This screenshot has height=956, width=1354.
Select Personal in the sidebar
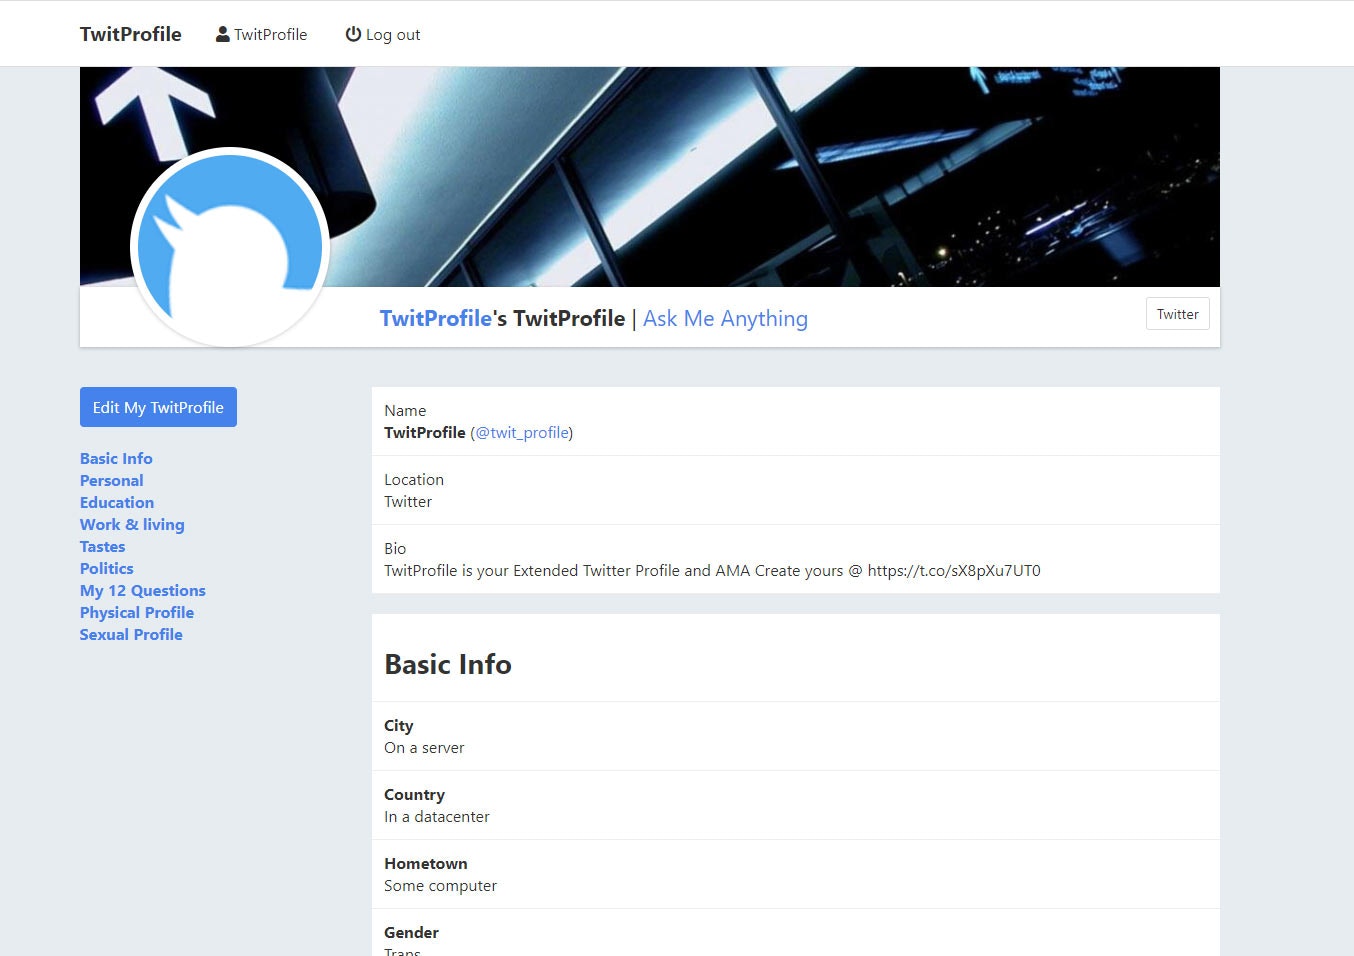[x=111, y=480]
